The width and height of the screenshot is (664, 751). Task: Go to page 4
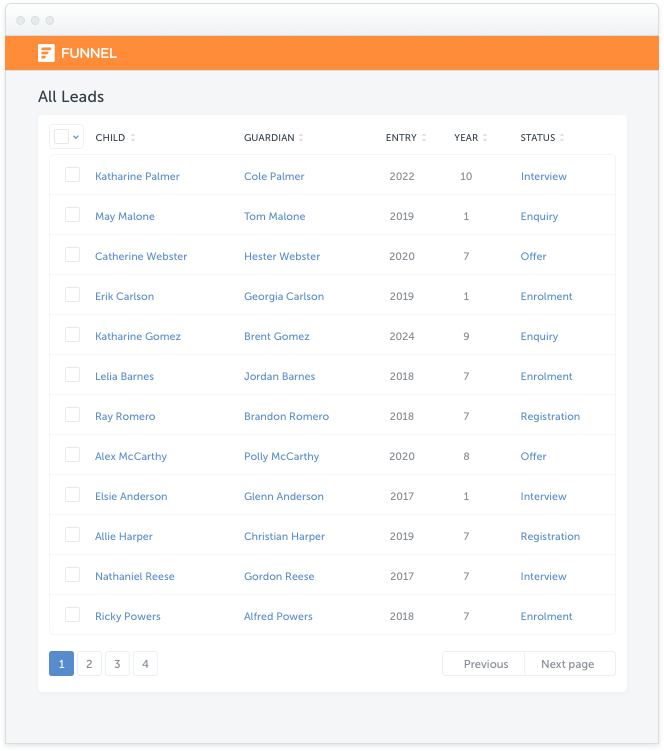click(145, 664)
